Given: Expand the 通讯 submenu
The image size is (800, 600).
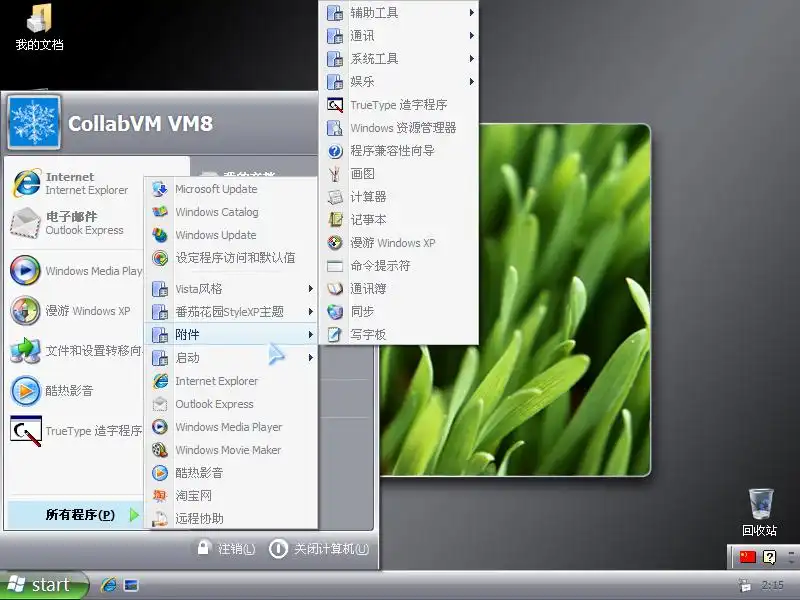Looking at the screenshot, I should click(x=399, y=36).
